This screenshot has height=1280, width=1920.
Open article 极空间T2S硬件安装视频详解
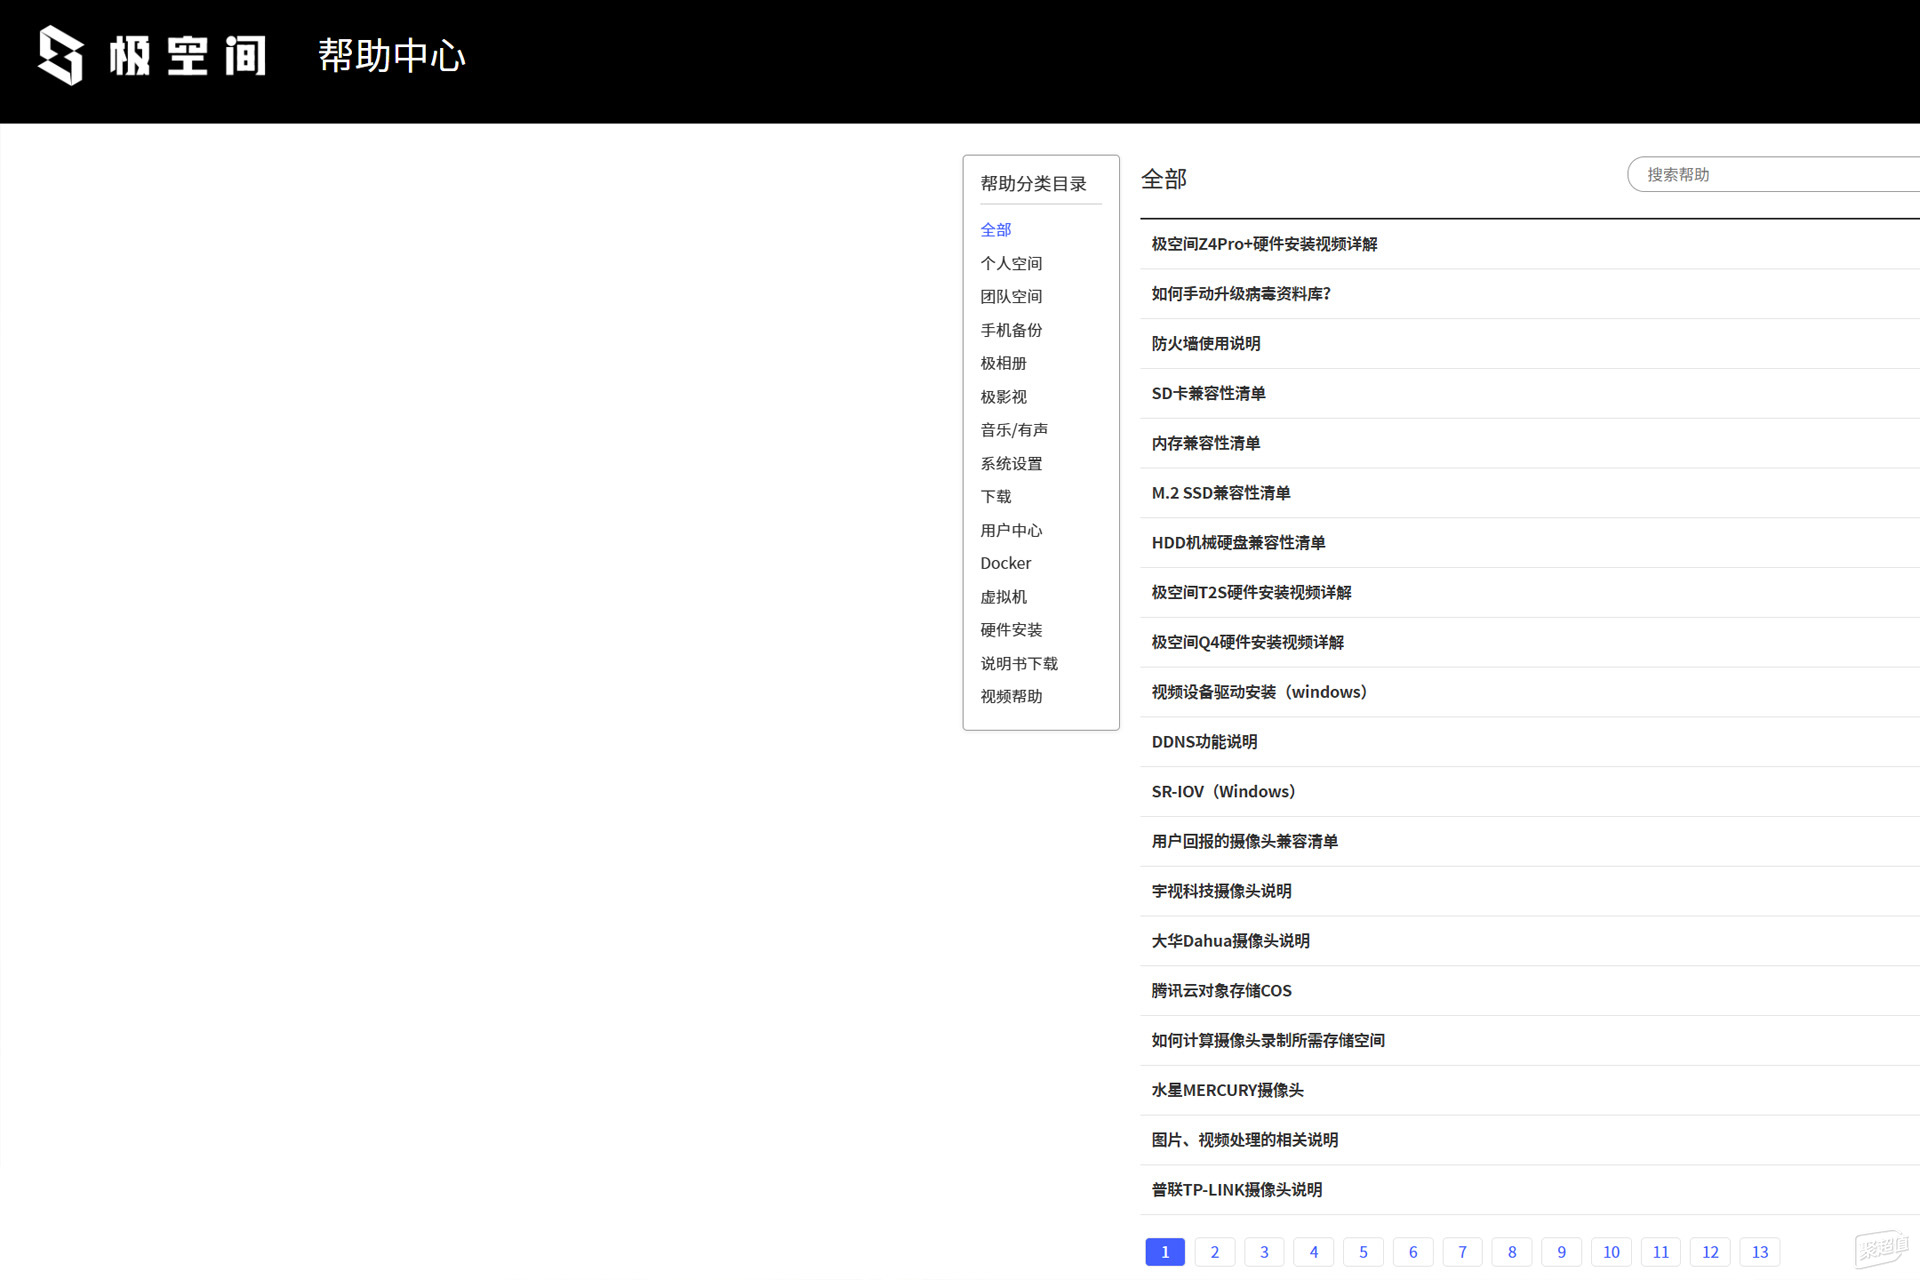[1251, 593]
